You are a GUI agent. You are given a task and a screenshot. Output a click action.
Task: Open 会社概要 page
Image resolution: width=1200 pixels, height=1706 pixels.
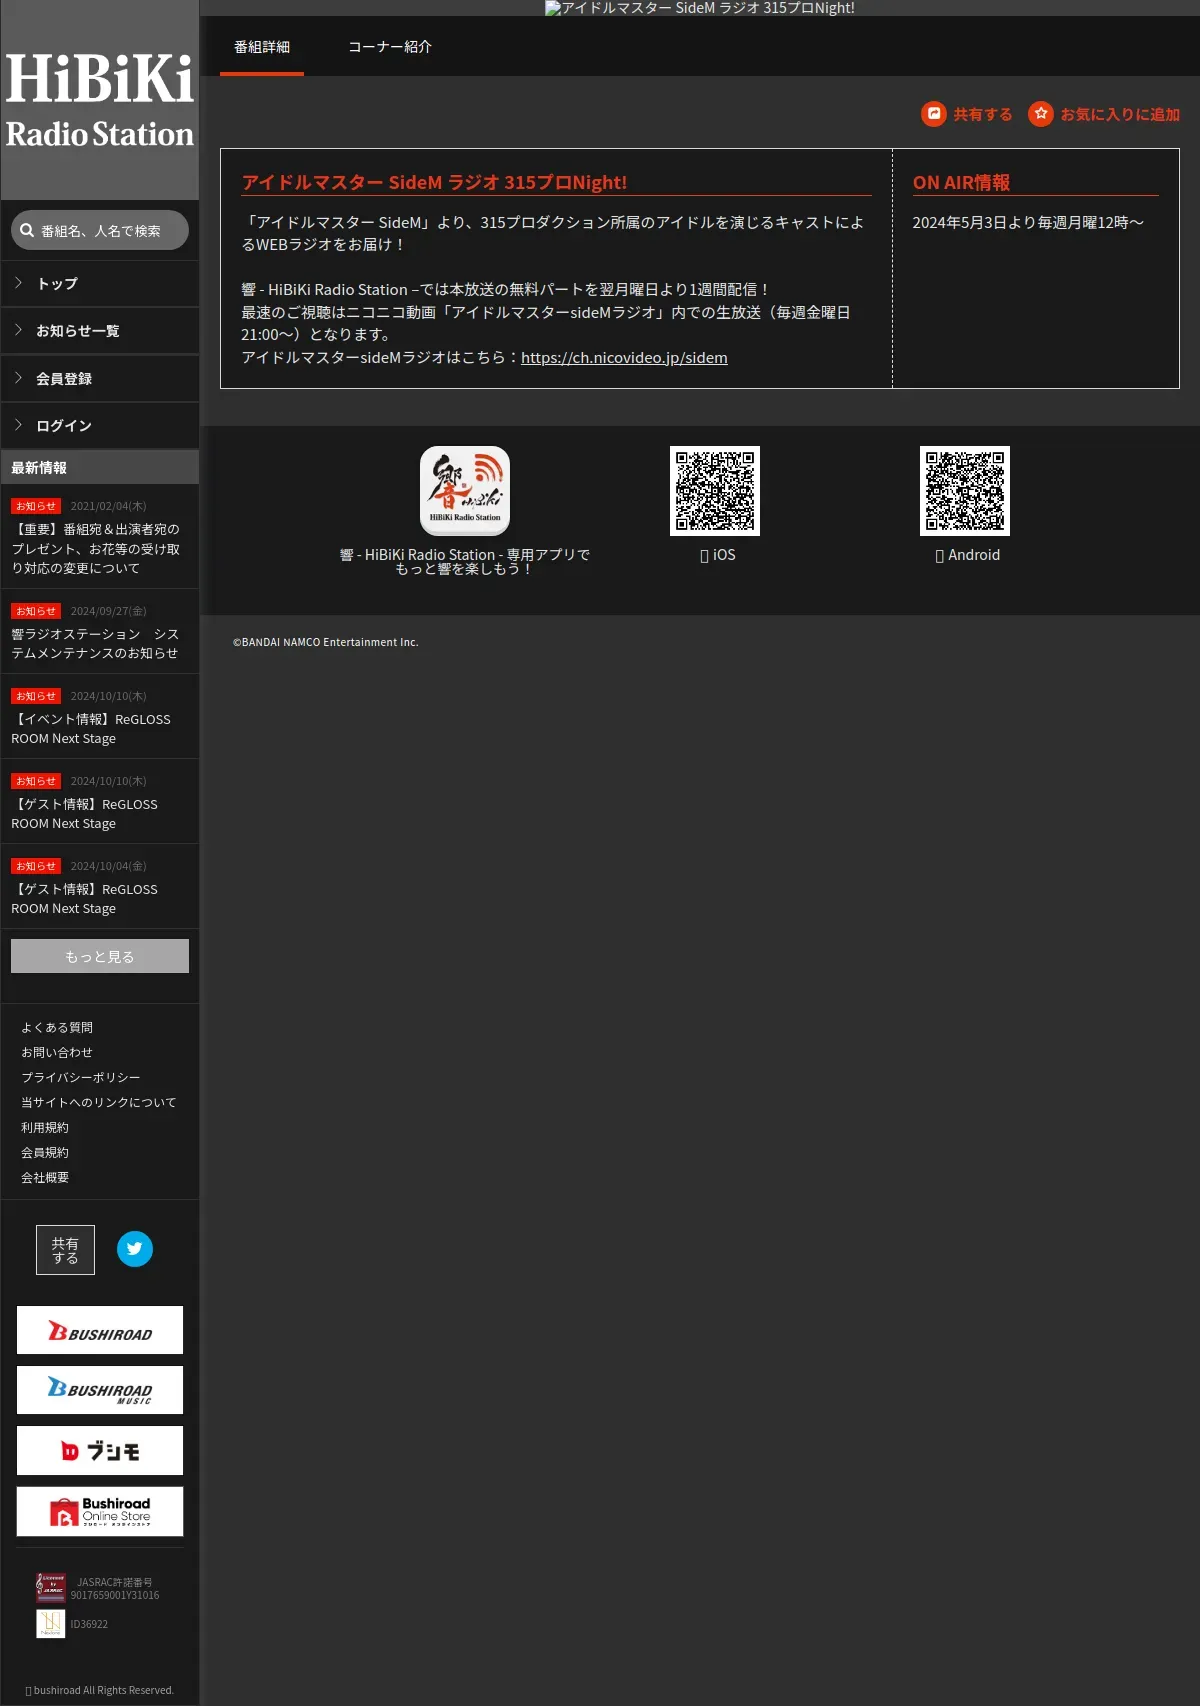pos(45,1178)
